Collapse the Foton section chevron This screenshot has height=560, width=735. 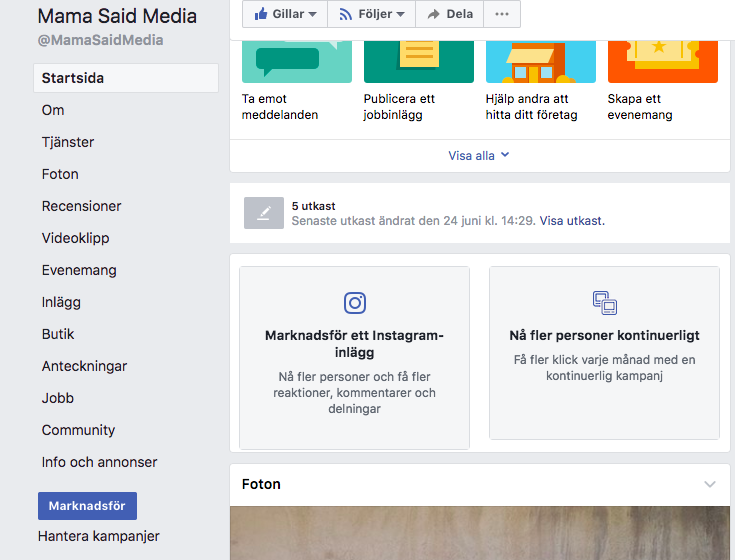(x=710, y=484)
